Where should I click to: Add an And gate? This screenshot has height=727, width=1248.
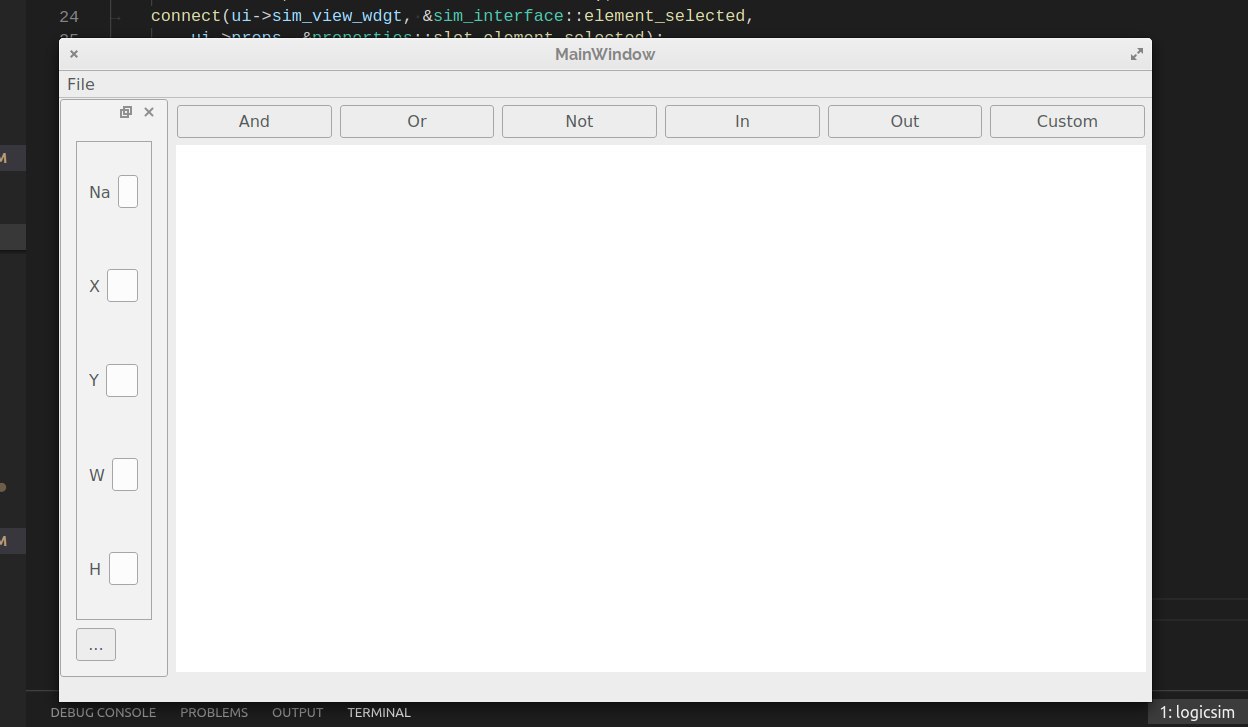254,121
